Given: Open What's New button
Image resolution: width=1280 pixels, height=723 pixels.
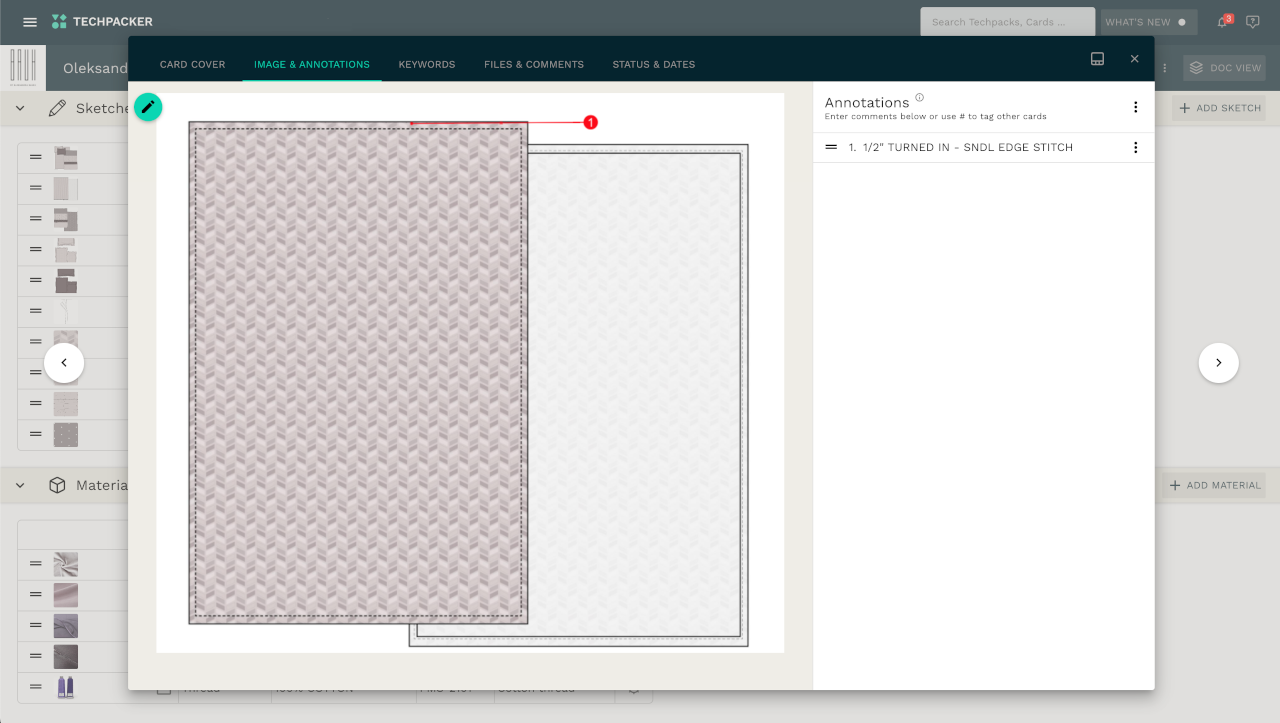Looking at the screenshot, I should 1148,22.
